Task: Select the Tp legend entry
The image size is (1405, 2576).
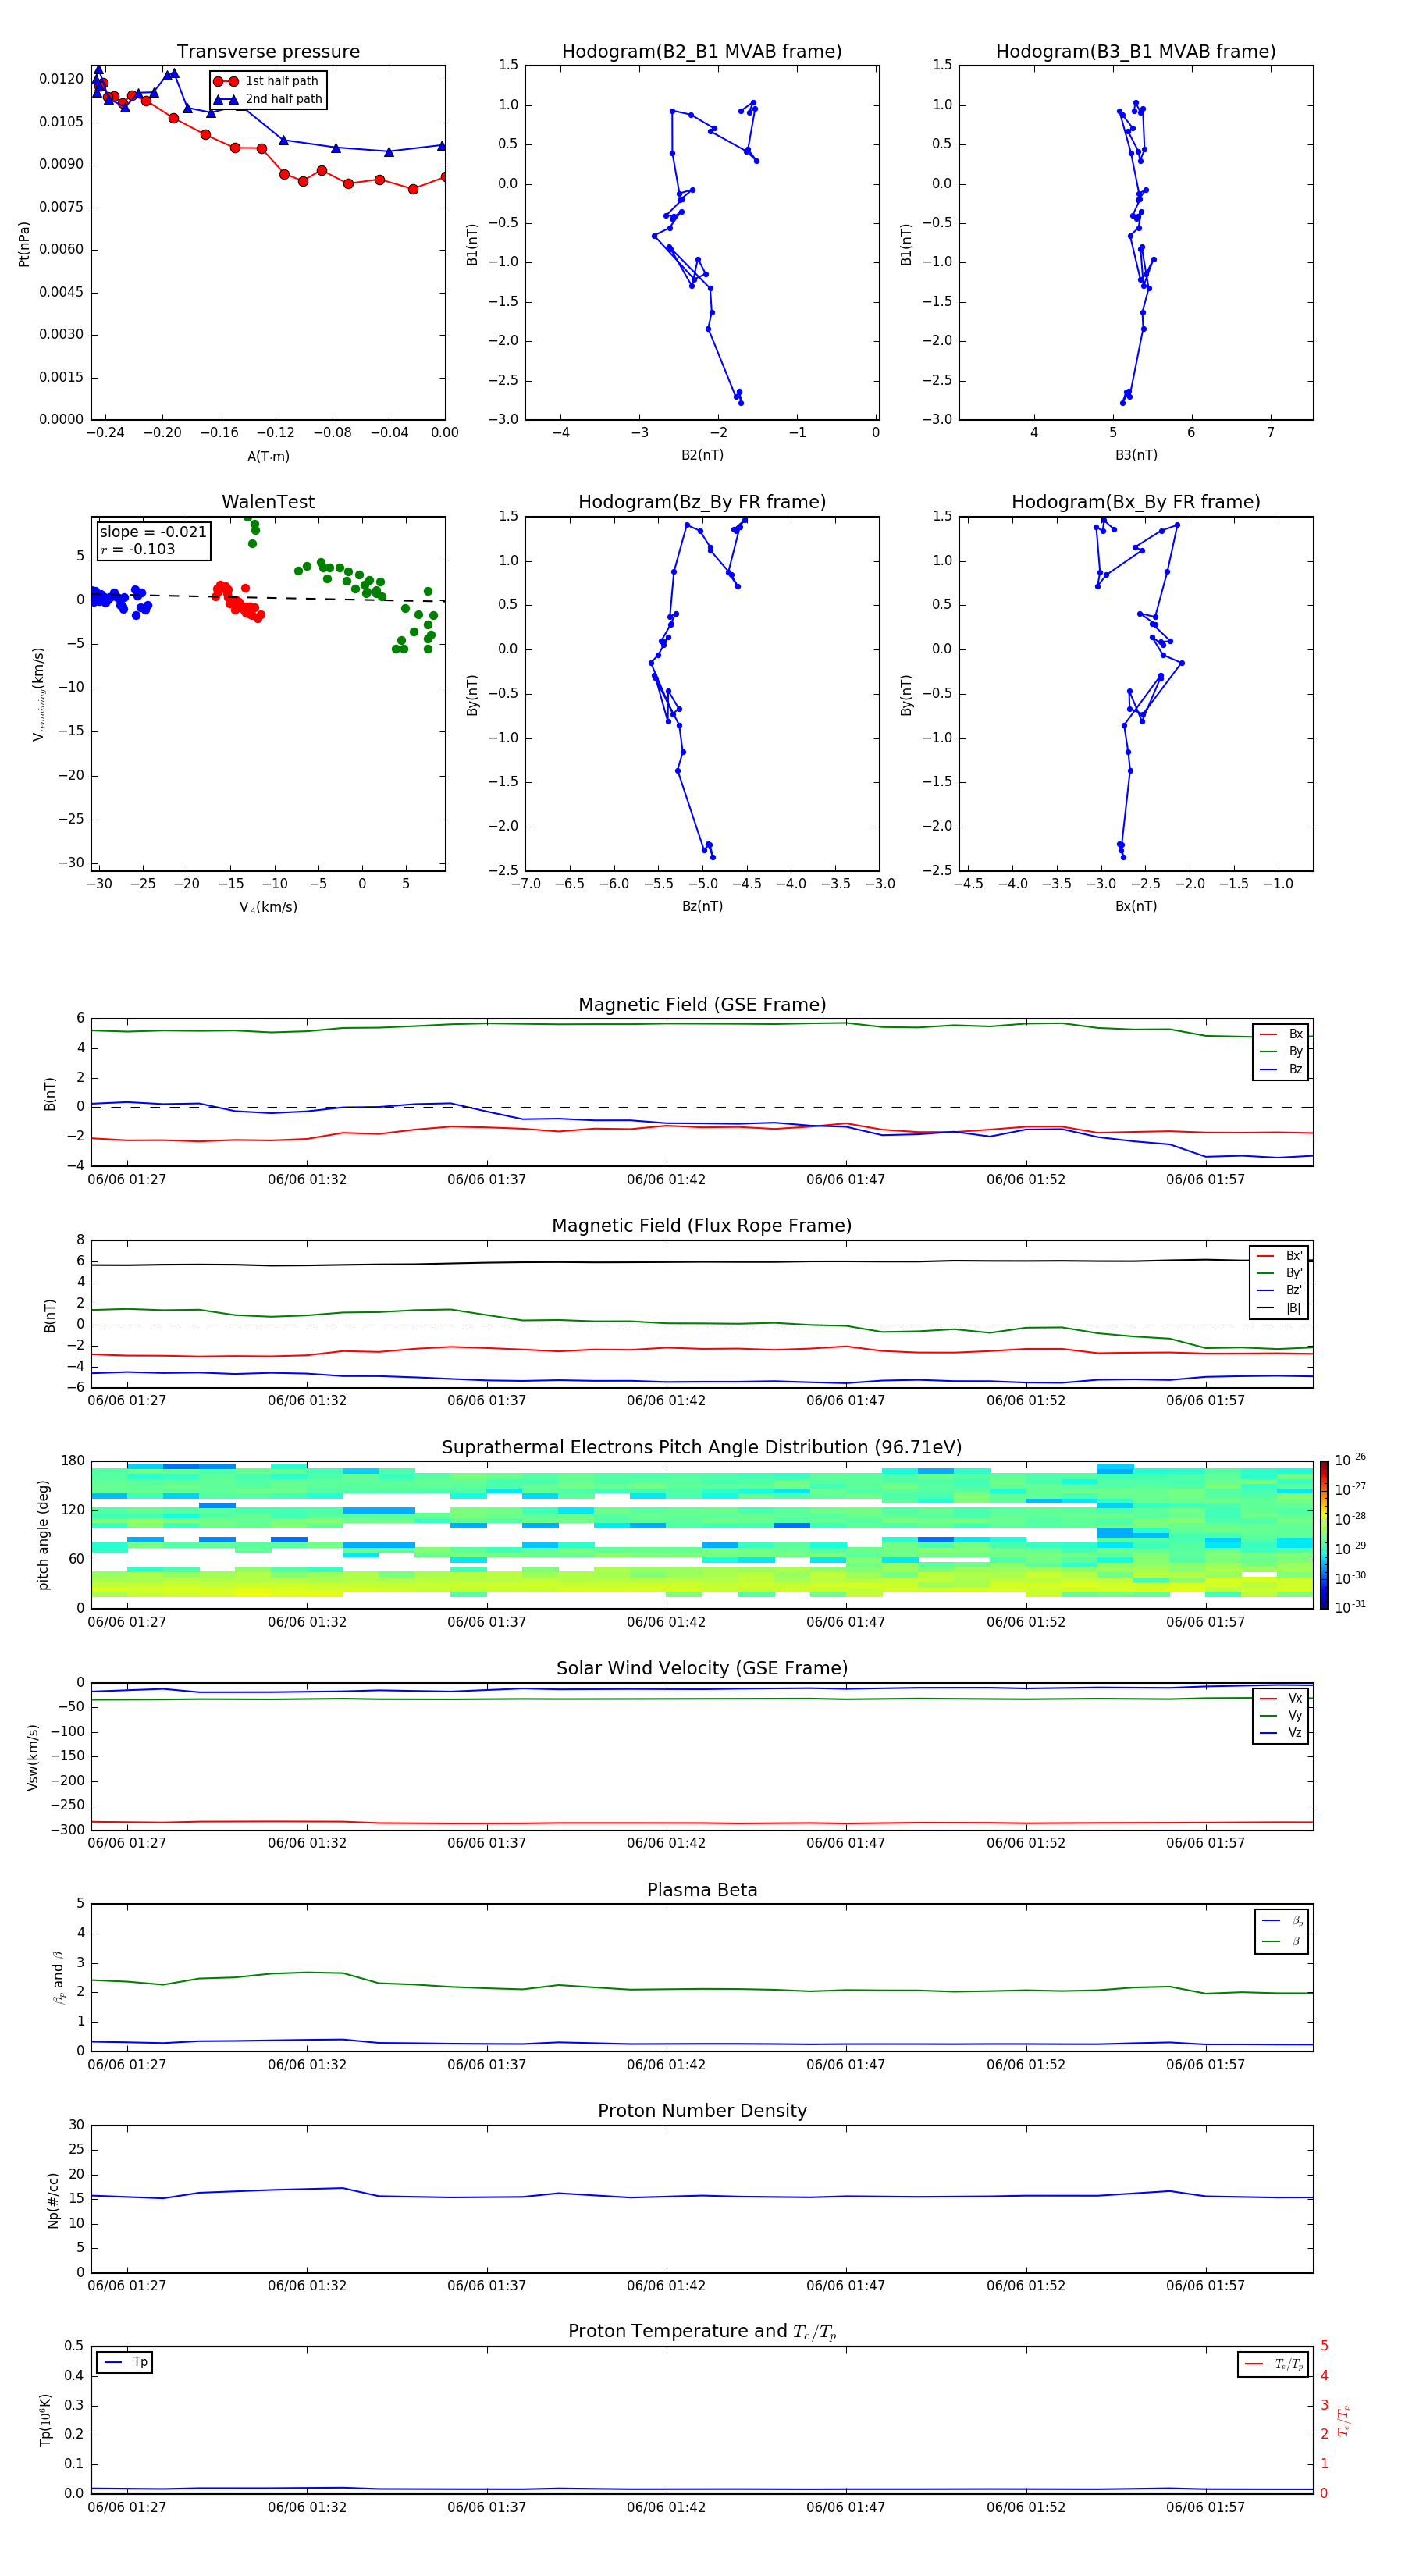Action: [x=125, y=2362]
